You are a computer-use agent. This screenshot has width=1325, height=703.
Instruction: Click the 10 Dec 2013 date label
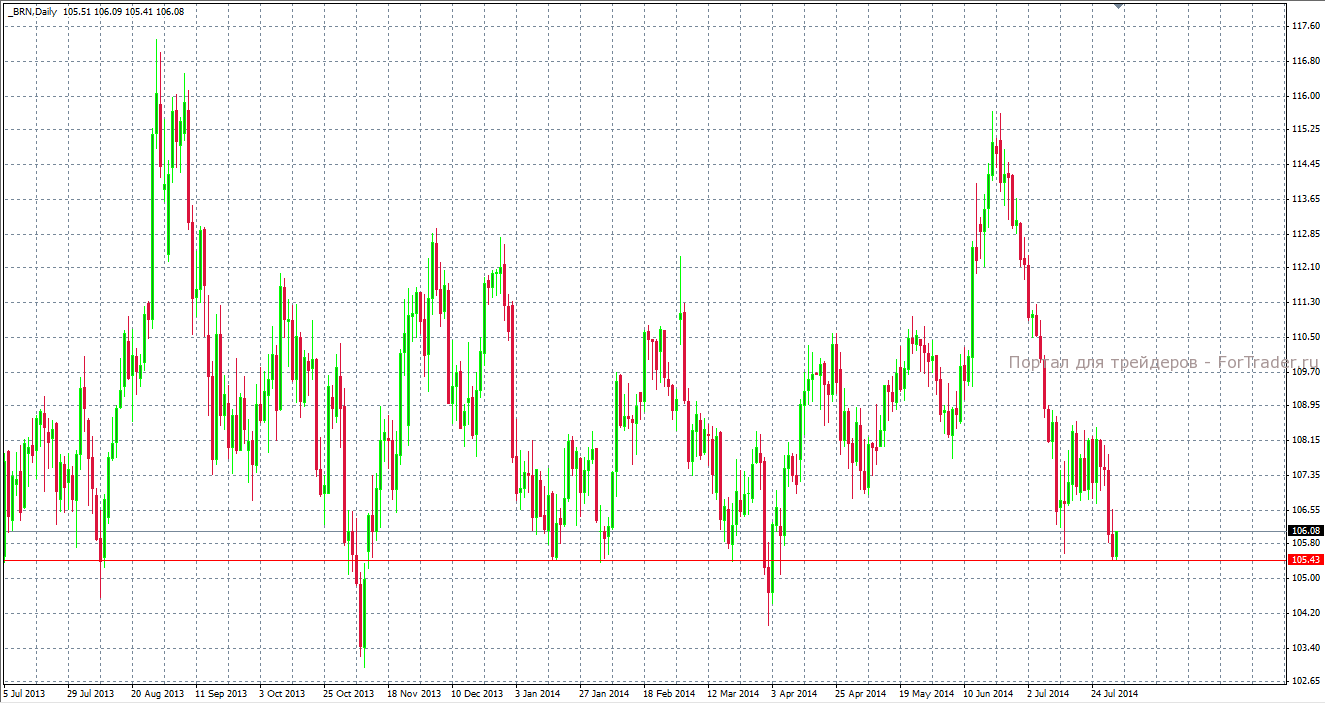477,693
